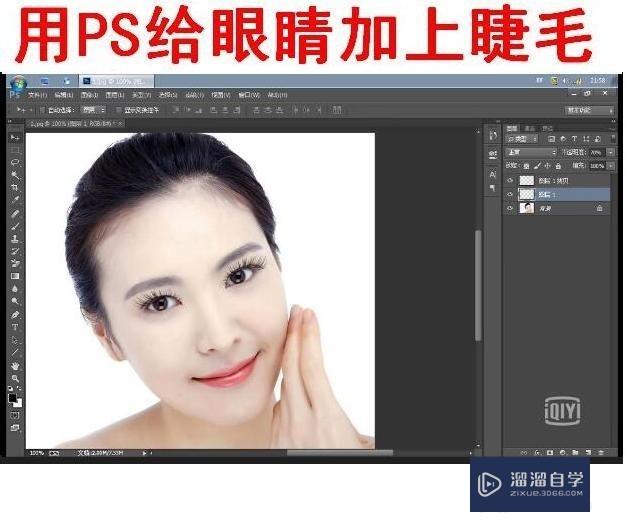
Task: Select the Eyedropper tool
Action: (x=15, y=200)
